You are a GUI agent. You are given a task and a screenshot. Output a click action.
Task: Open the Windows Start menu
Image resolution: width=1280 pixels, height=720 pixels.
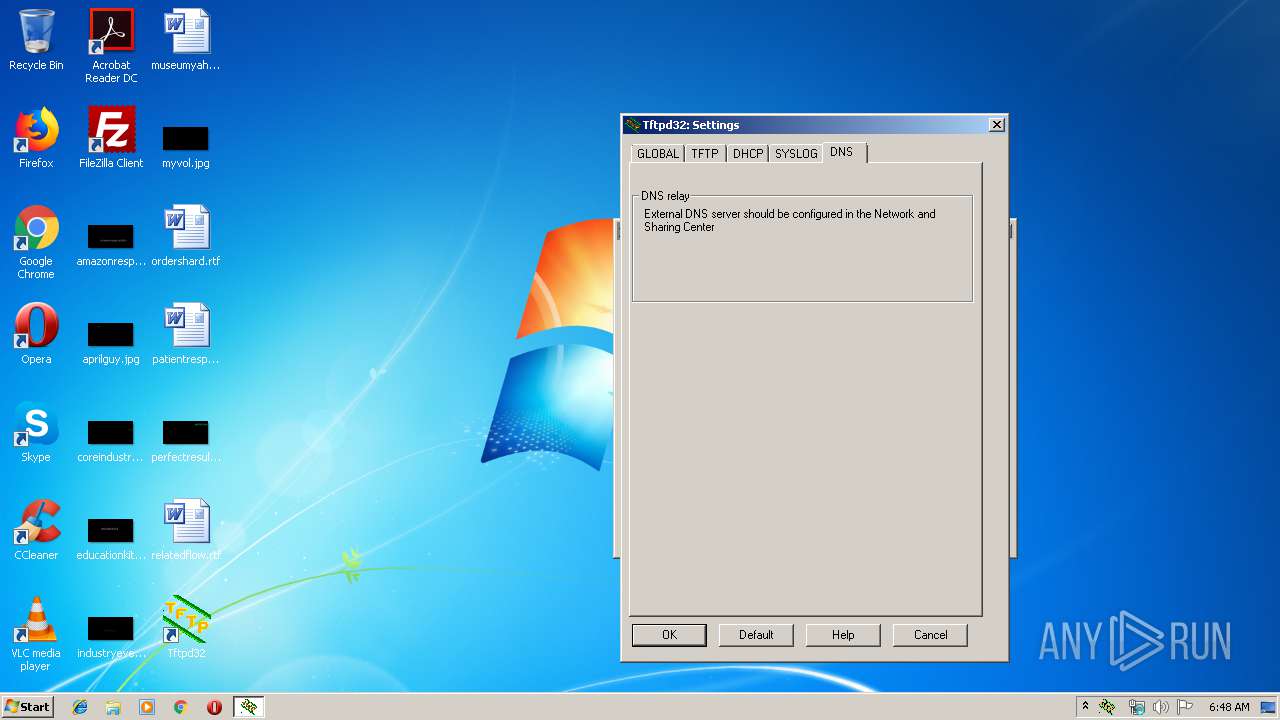click(28, 707)
